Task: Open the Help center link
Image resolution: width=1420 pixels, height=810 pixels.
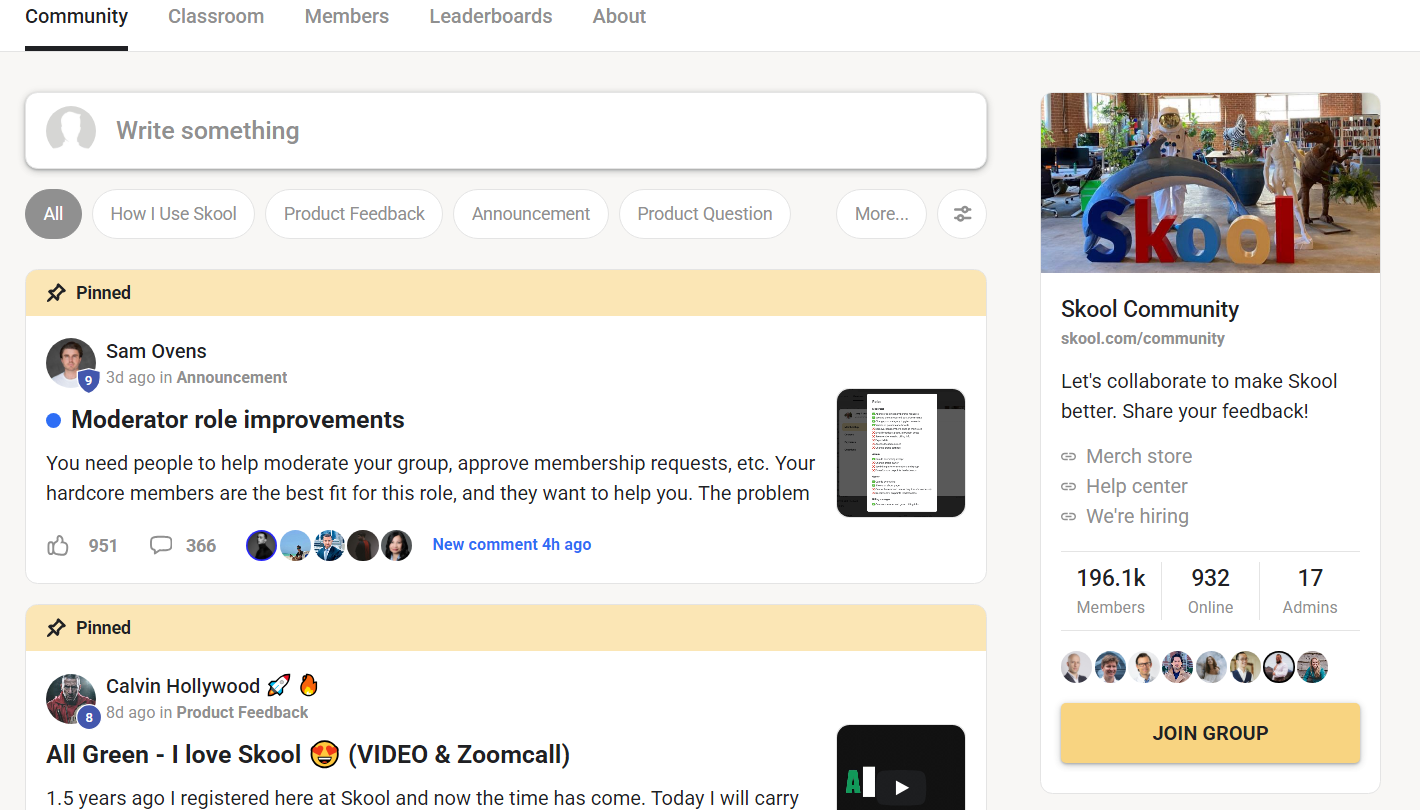Action: click(1137, 486)
